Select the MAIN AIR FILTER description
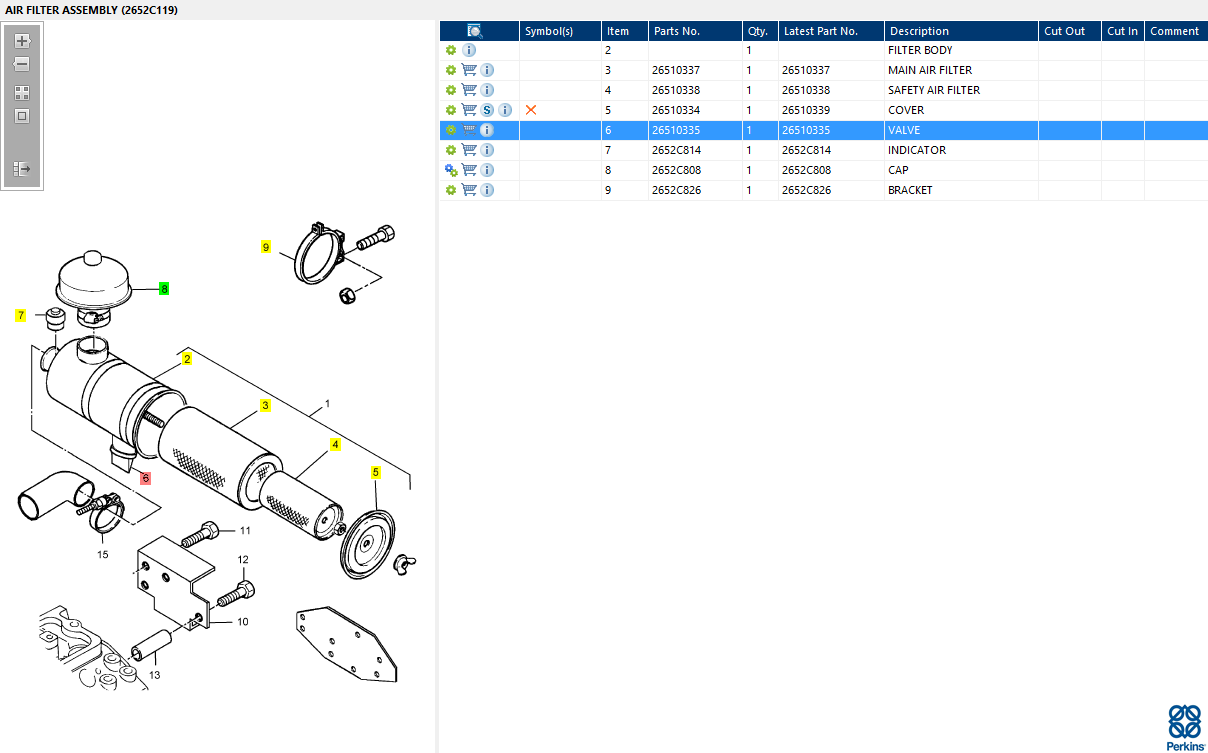Screen dimensions: 1208x753 point(930,70)
